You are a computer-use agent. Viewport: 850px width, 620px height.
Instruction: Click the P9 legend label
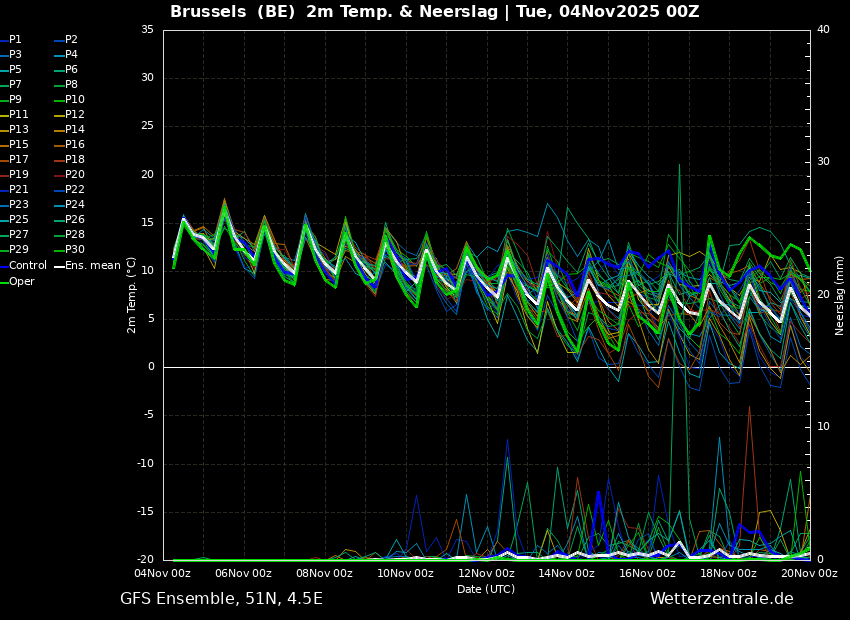[x=15, y=100]
